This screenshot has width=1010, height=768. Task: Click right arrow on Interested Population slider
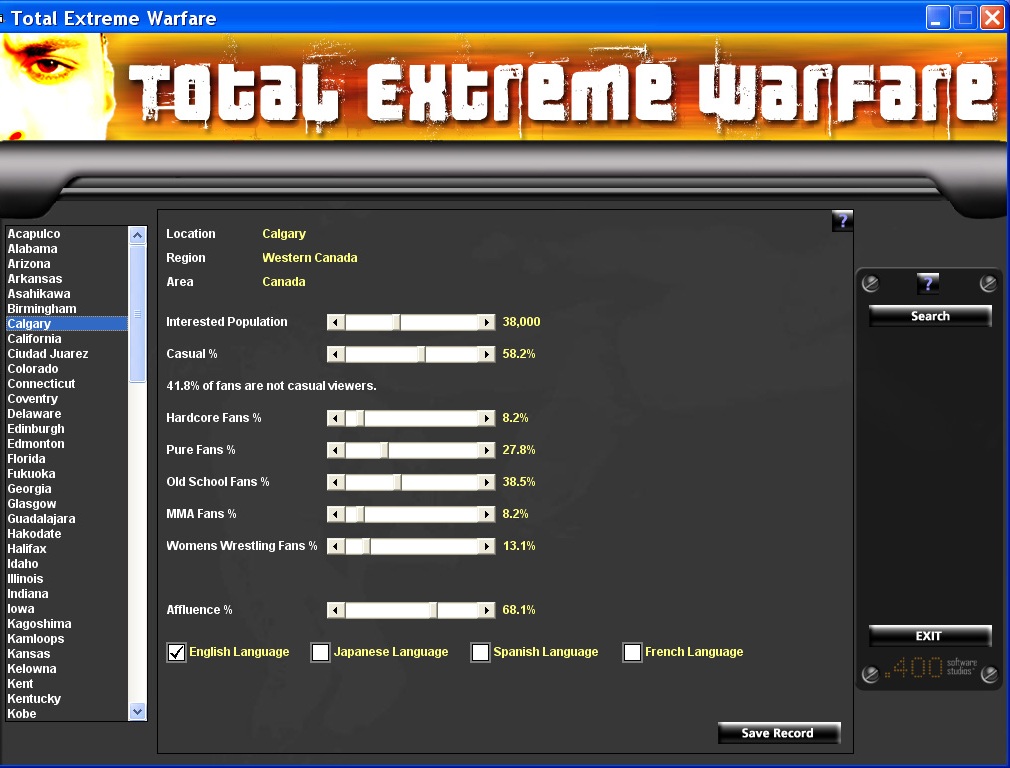pos(487,322)
